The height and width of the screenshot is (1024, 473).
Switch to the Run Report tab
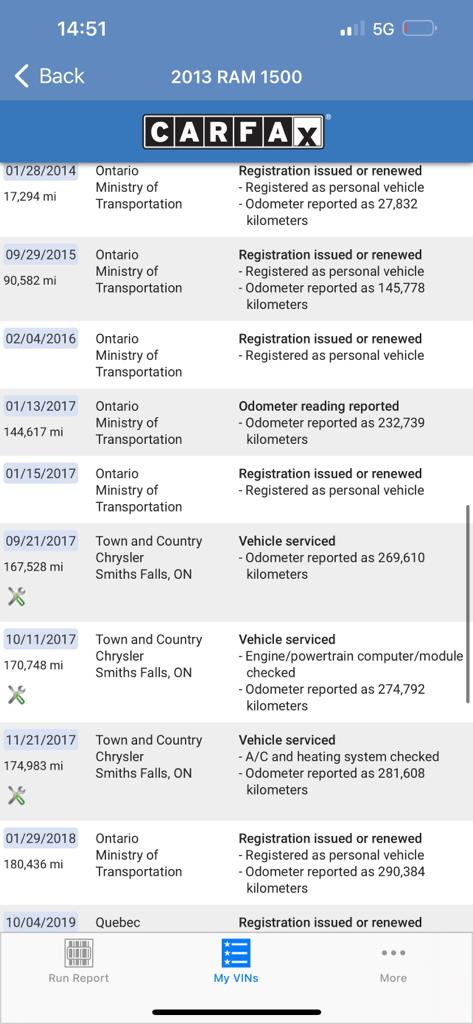tap(78, 961)
